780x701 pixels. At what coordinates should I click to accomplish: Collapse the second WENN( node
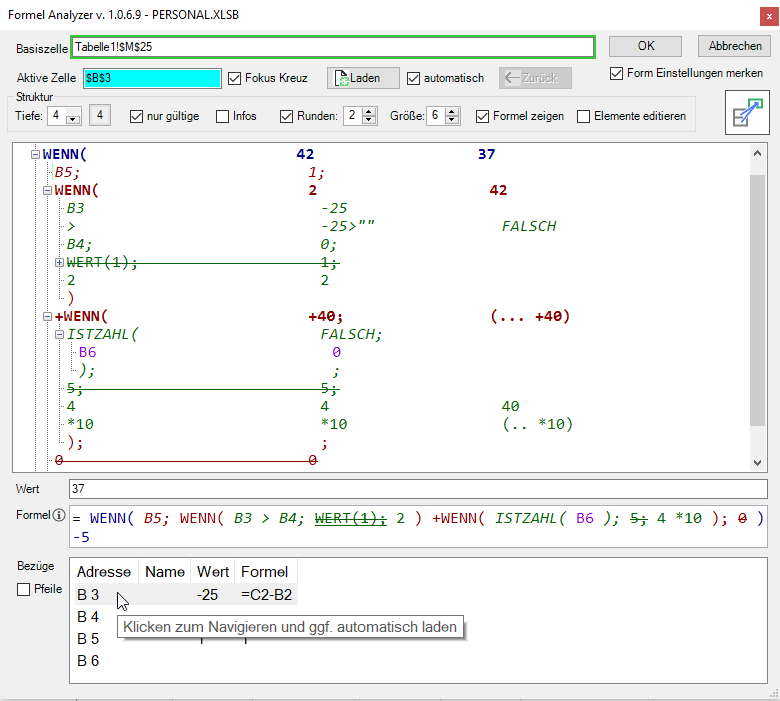point(47,190)
